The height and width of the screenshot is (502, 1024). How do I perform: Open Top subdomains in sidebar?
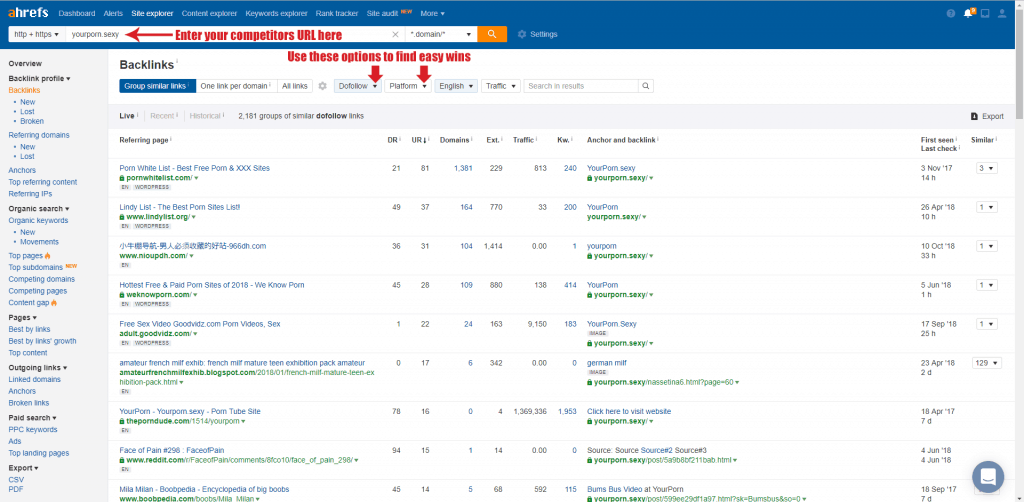pos(35,268)
